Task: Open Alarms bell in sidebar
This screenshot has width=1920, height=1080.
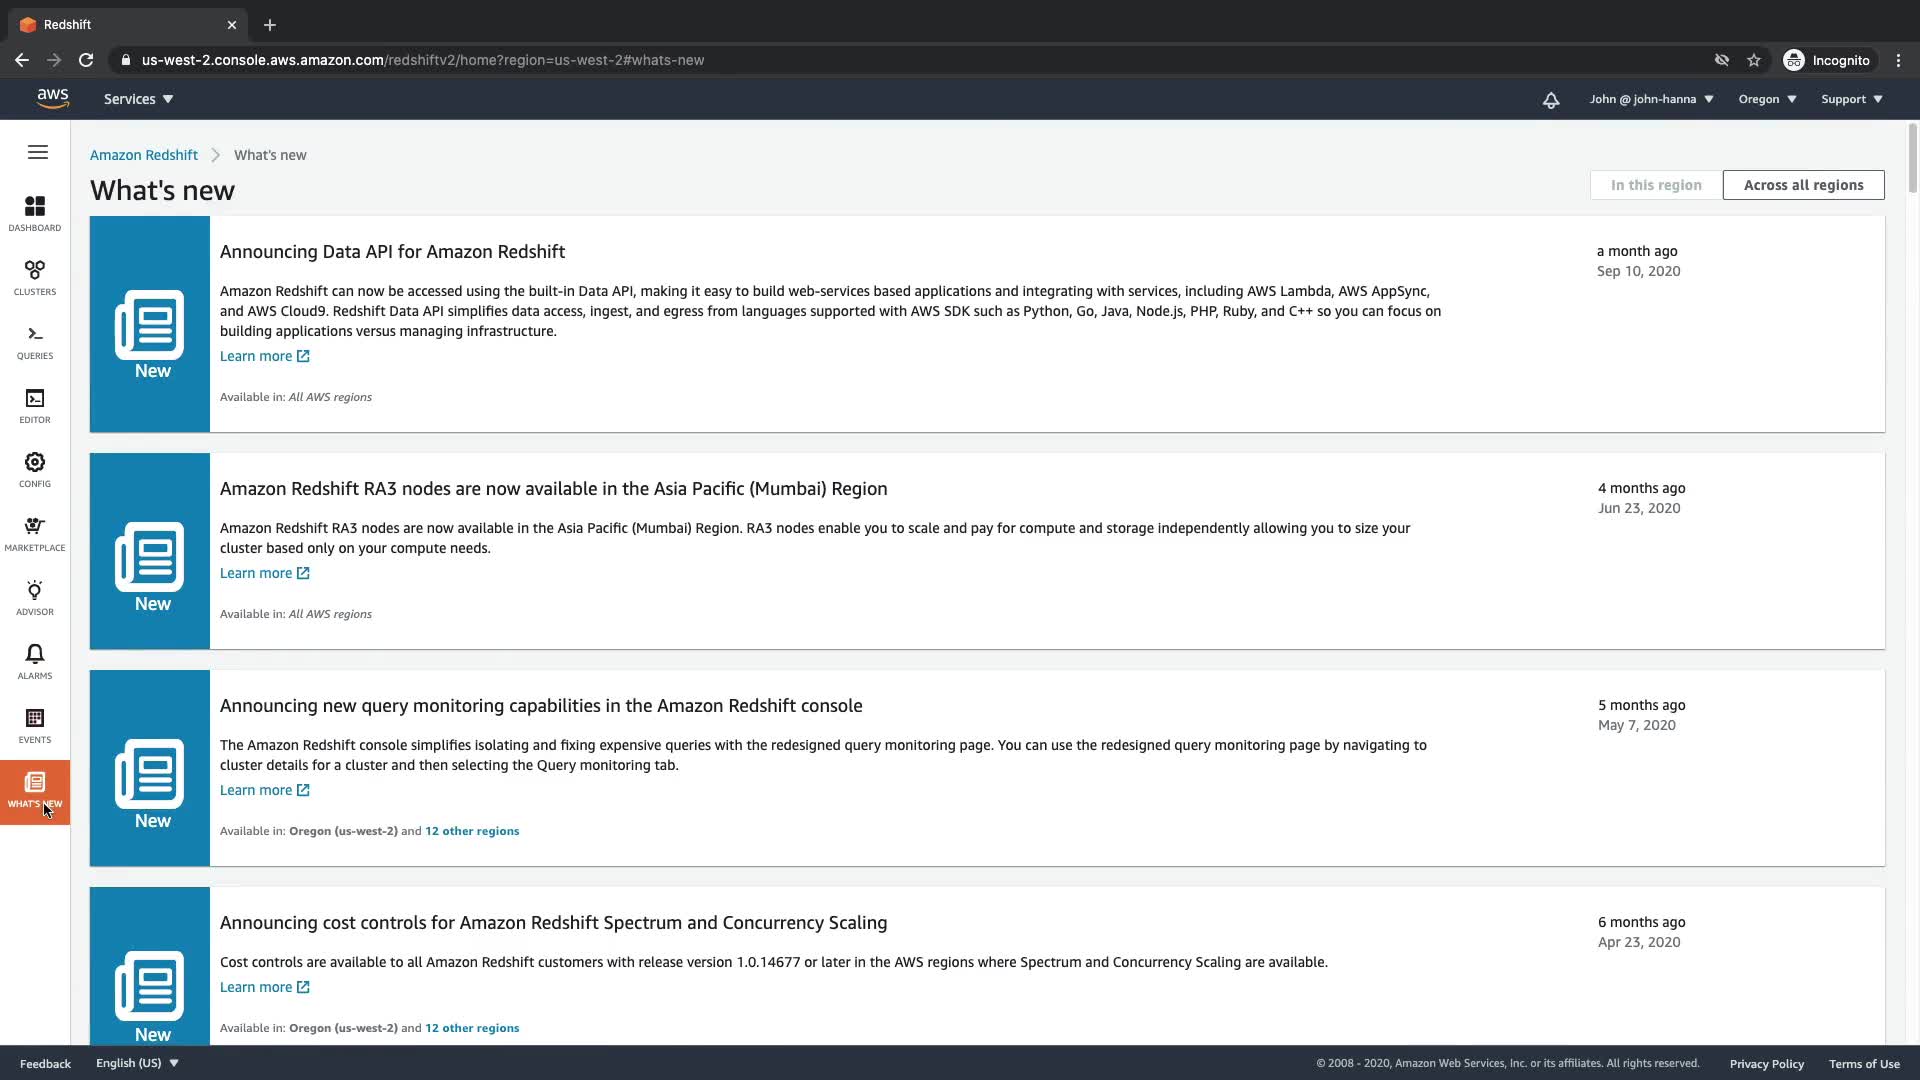Action: tap(35, 661)
